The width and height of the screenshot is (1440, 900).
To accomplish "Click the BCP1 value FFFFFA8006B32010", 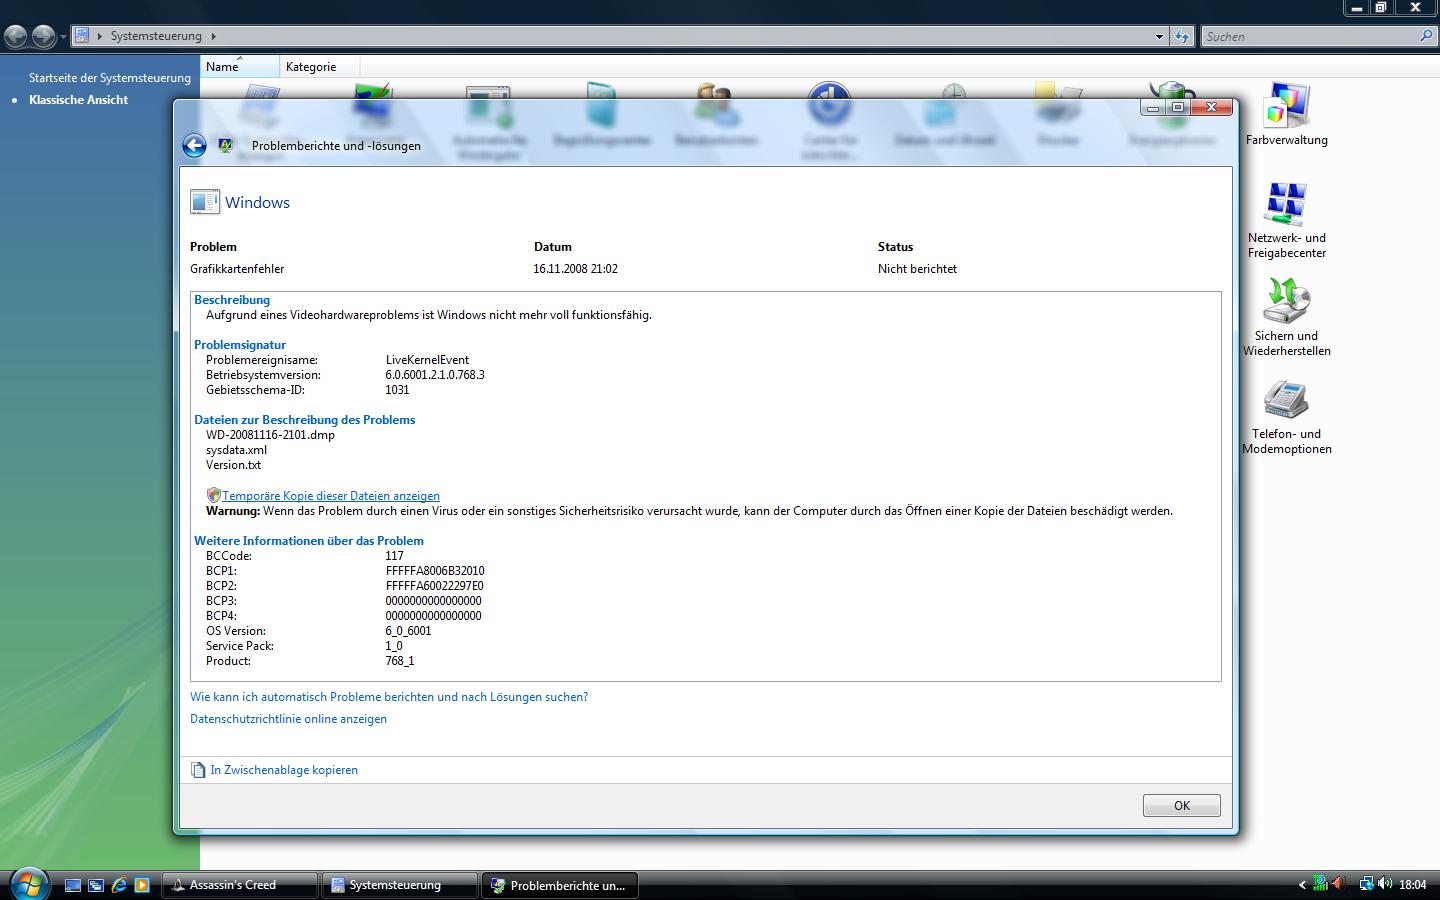I will (x=435, y=571).
